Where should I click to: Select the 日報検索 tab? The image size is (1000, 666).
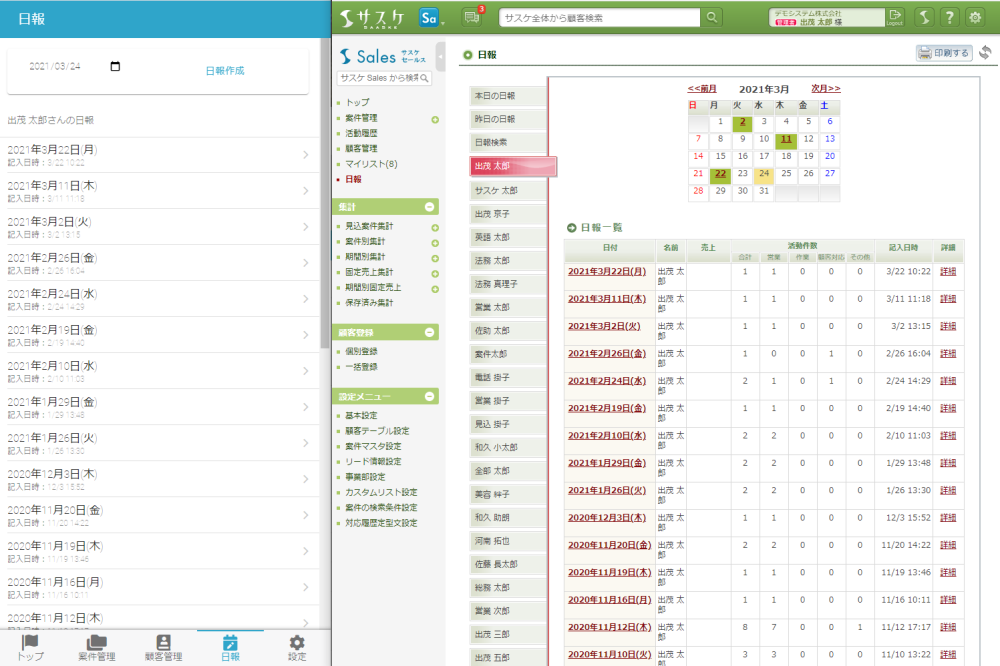click(508, 143)
